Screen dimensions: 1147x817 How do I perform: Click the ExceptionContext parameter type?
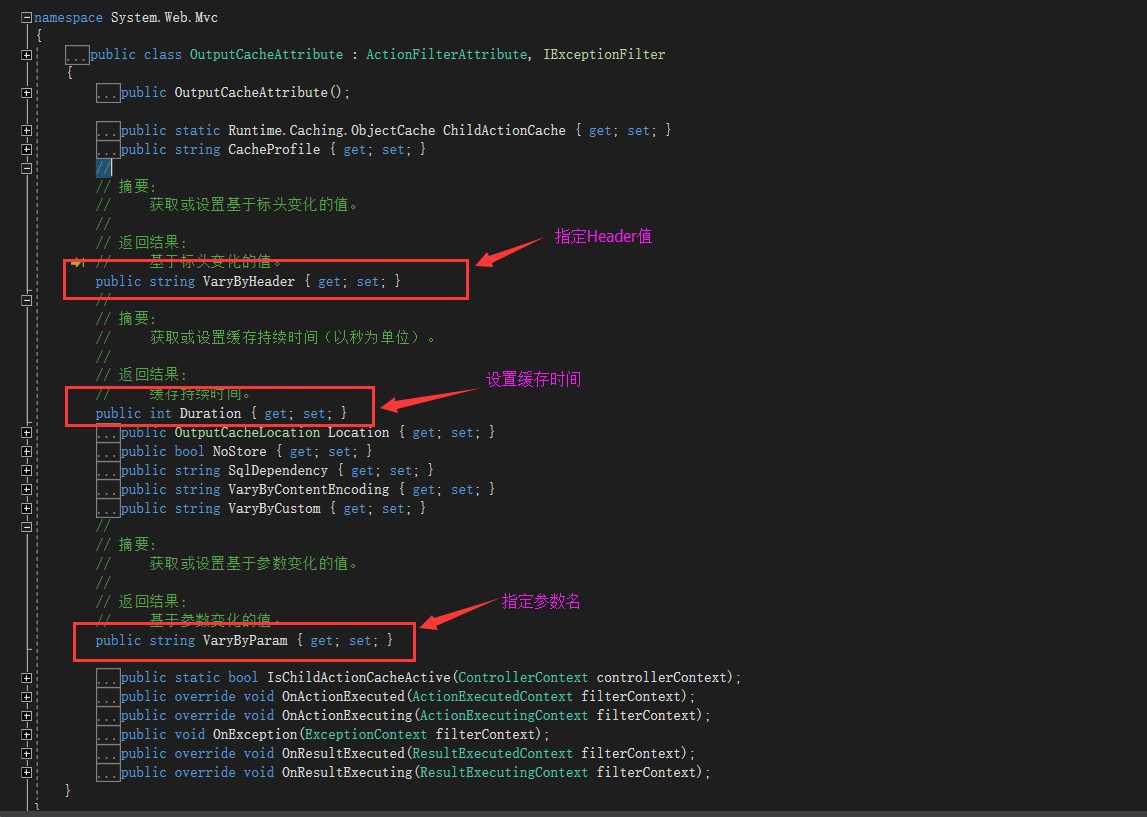366,735
